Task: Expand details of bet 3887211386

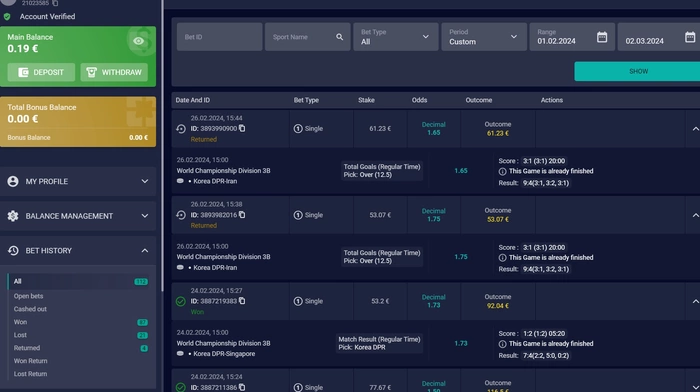Action: [695, 388]
